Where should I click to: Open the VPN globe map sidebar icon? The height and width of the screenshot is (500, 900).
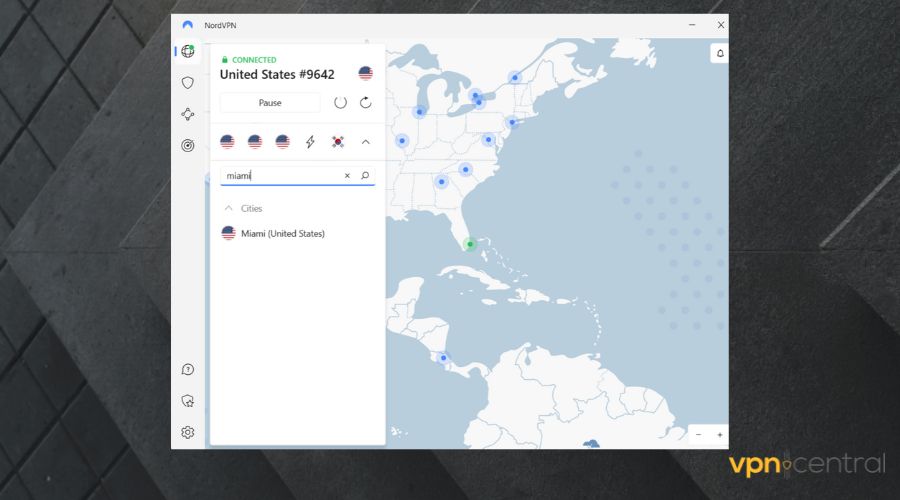pyautogui.click(x=188, y=51)
